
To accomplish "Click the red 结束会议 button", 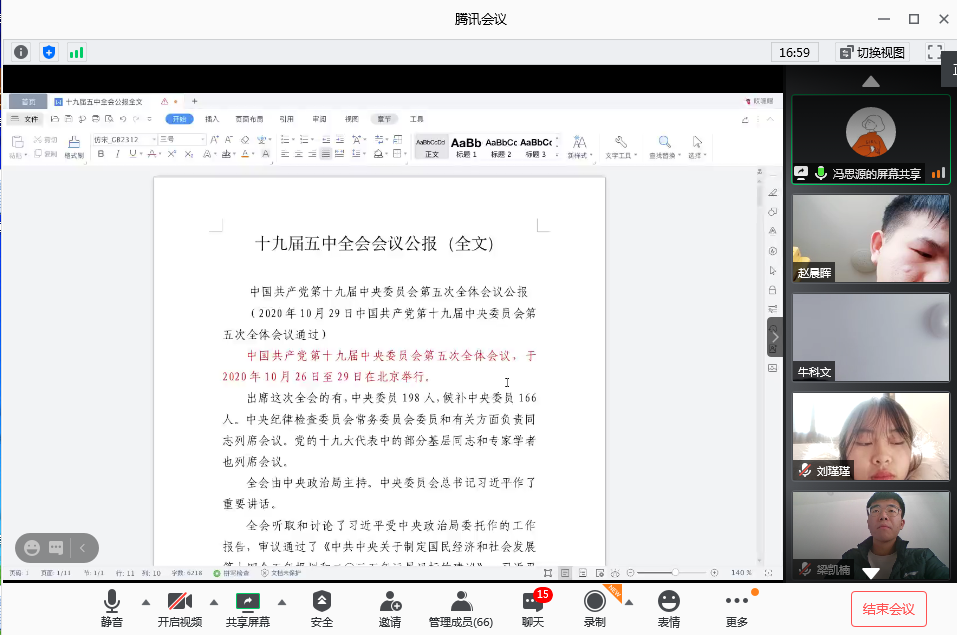I will [889, 608].
